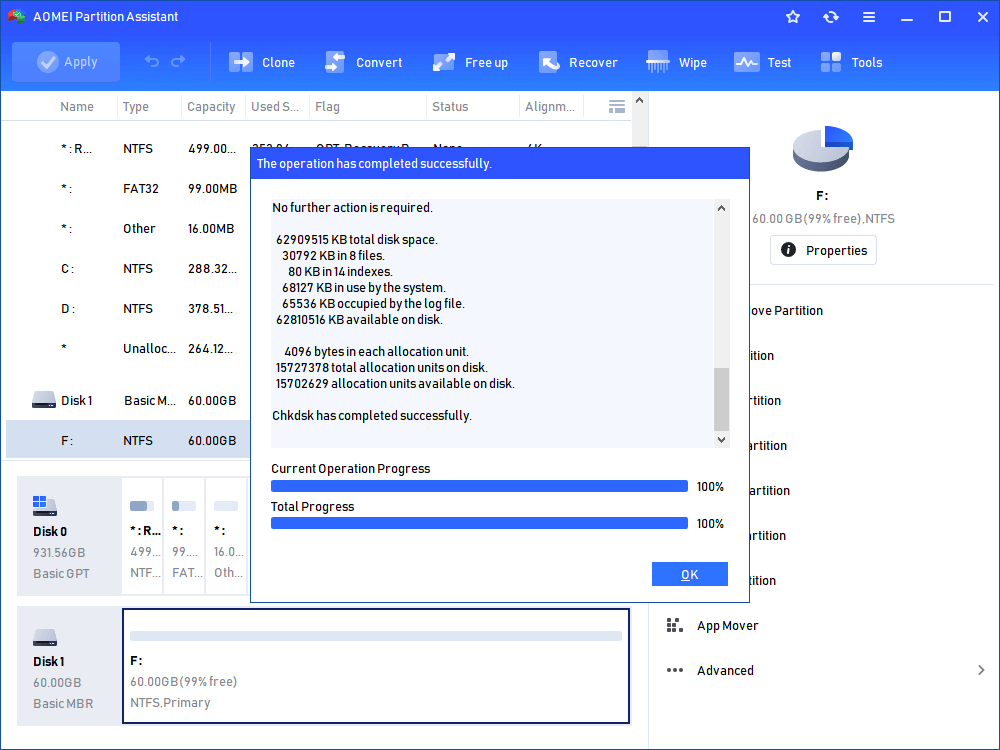Select the D: NTFS partition row
Screen dimensions: 1000x750
tap(128, 309)
